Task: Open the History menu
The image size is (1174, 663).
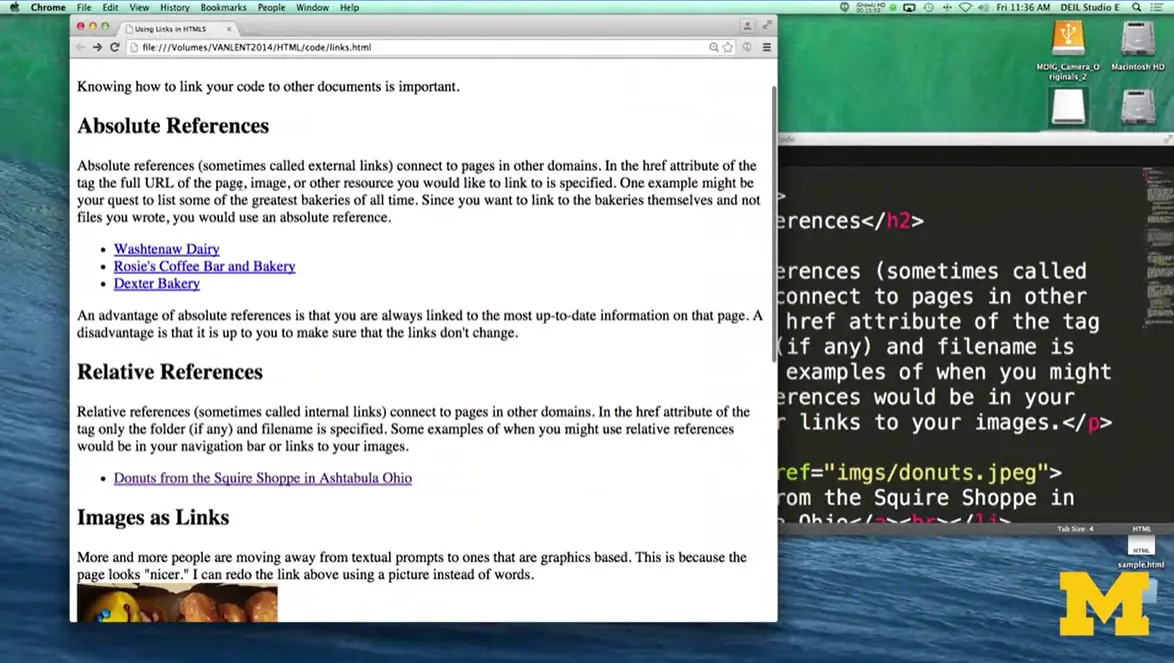Action: coord(174,7)
